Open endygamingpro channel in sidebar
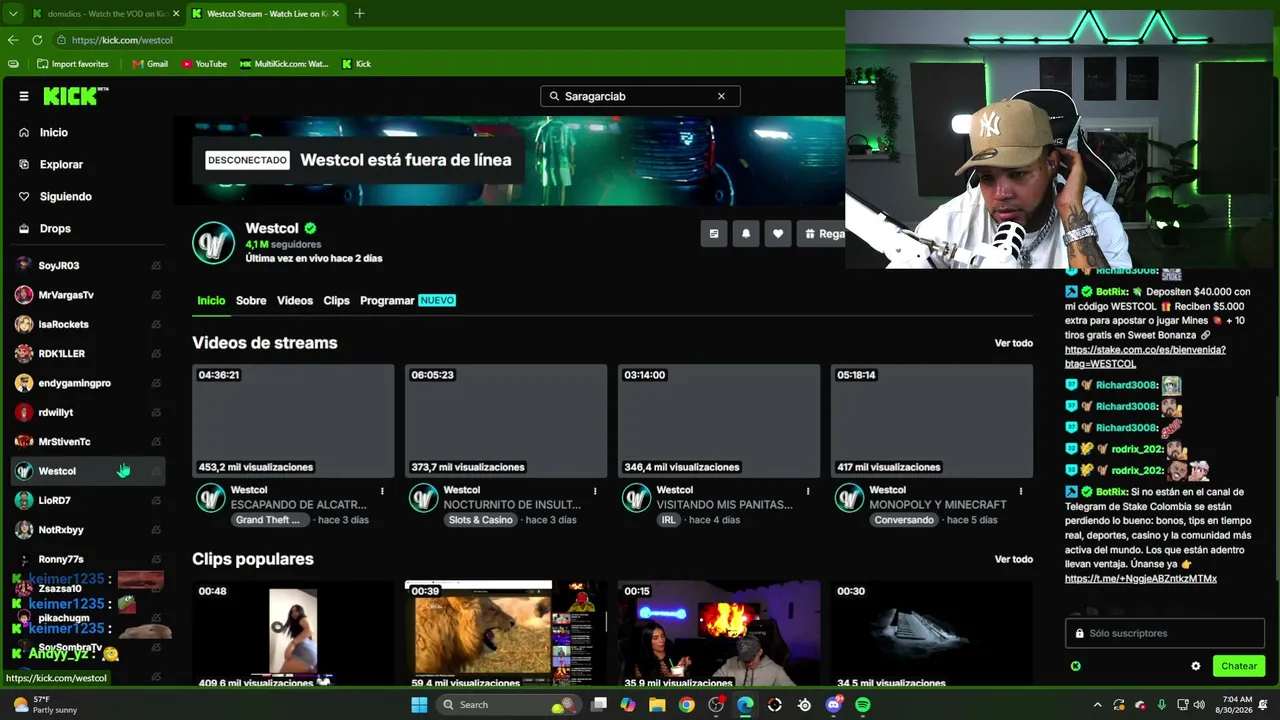This screenshot has height=720, width=1280. (88, 383)
